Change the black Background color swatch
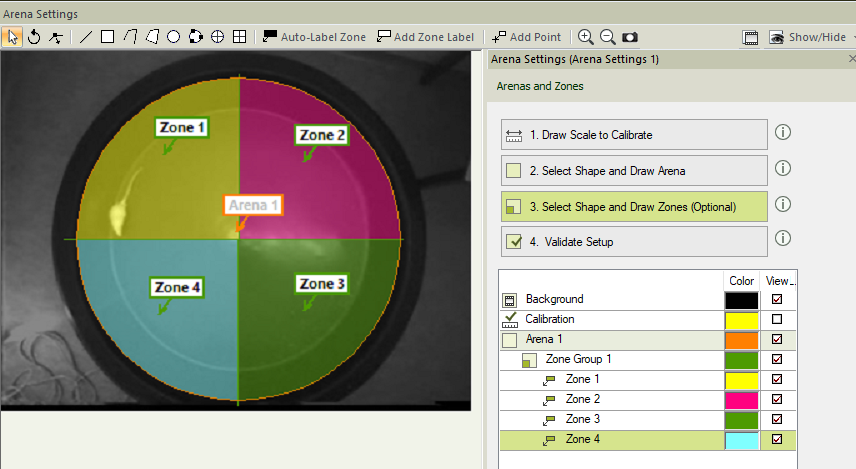The image size is (856, 469). pos(742,300)
